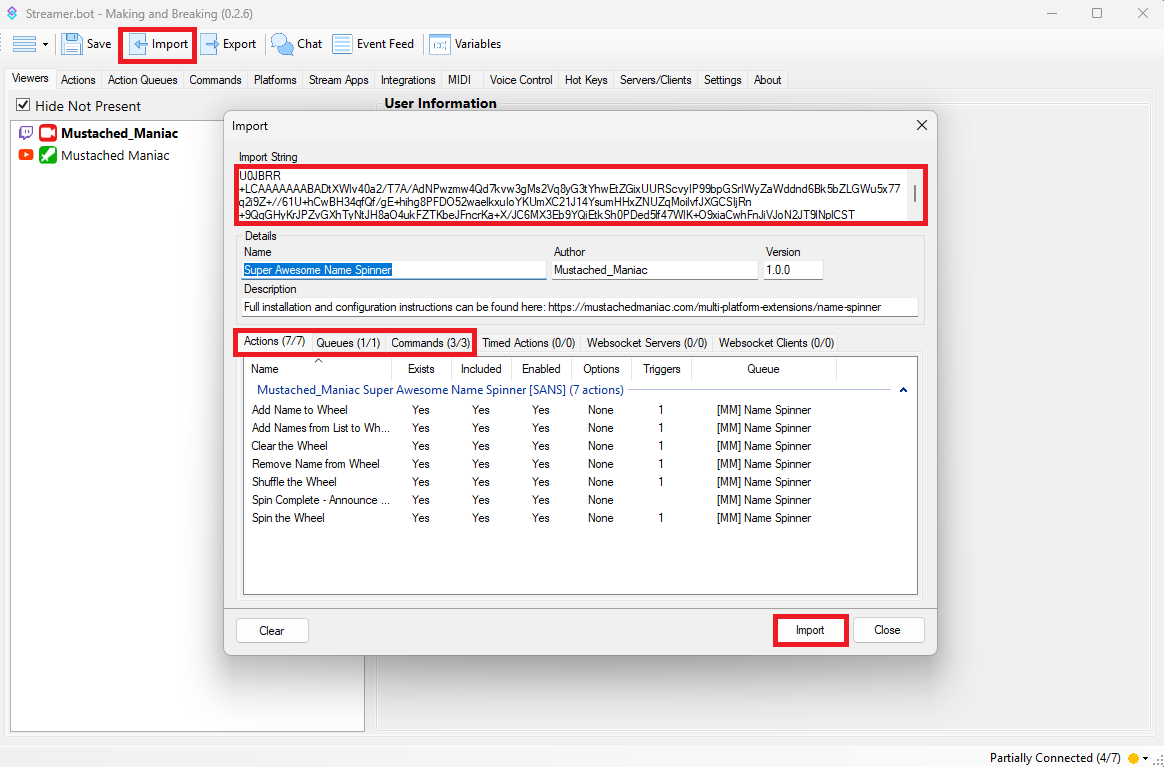Switch to the Commands (3/3) tab

point(430,343)
